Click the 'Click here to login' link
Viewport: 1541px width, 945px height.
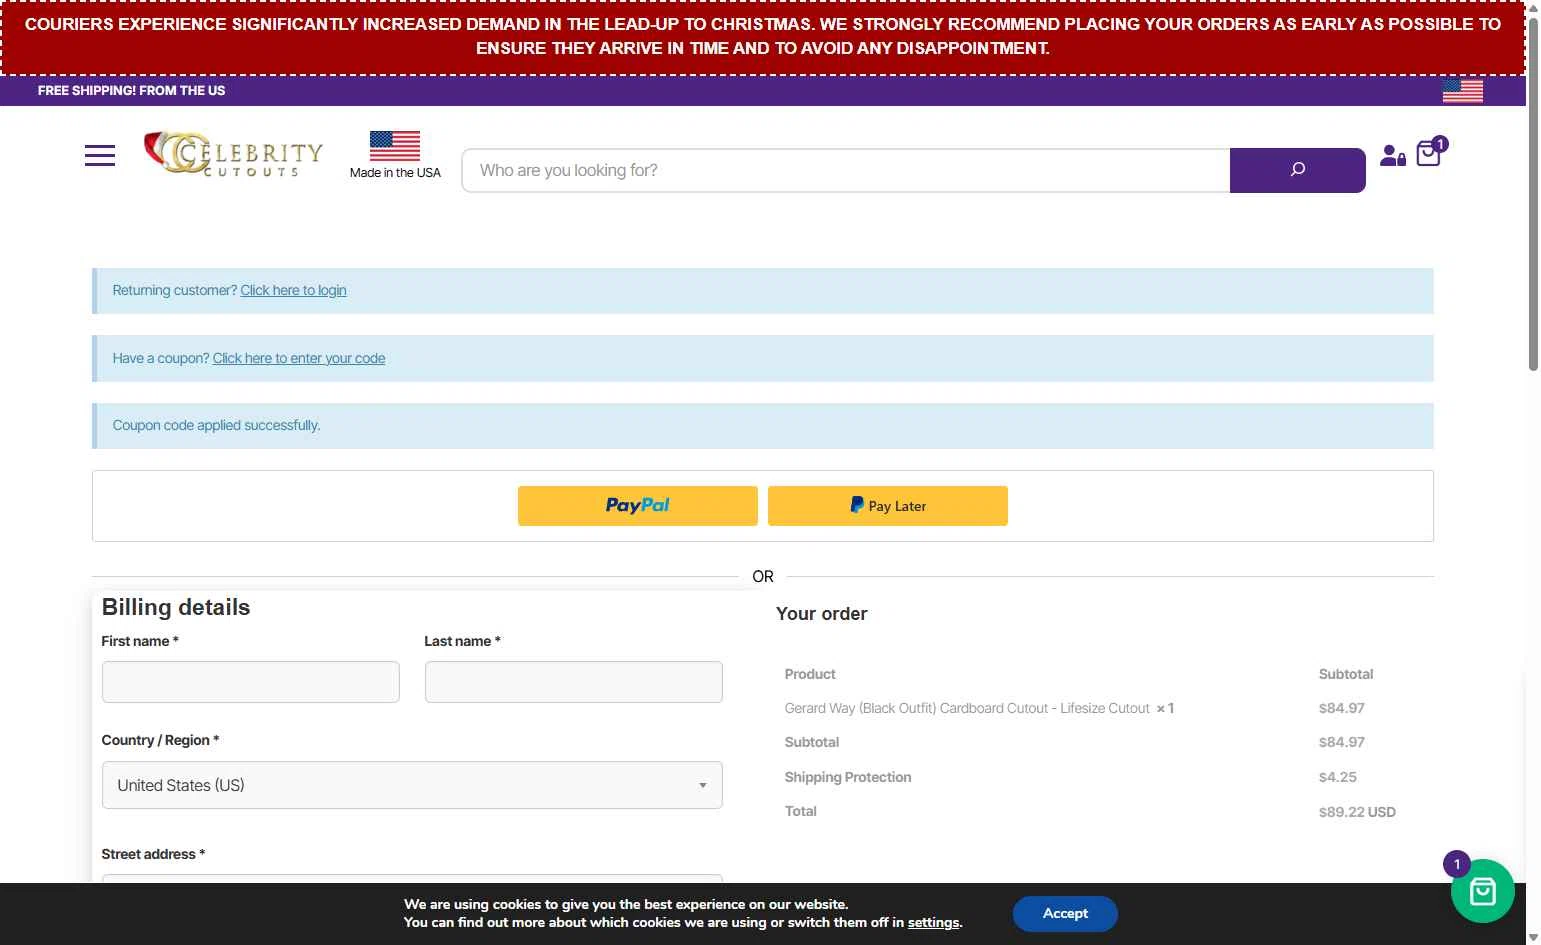(x=293, y=291)
